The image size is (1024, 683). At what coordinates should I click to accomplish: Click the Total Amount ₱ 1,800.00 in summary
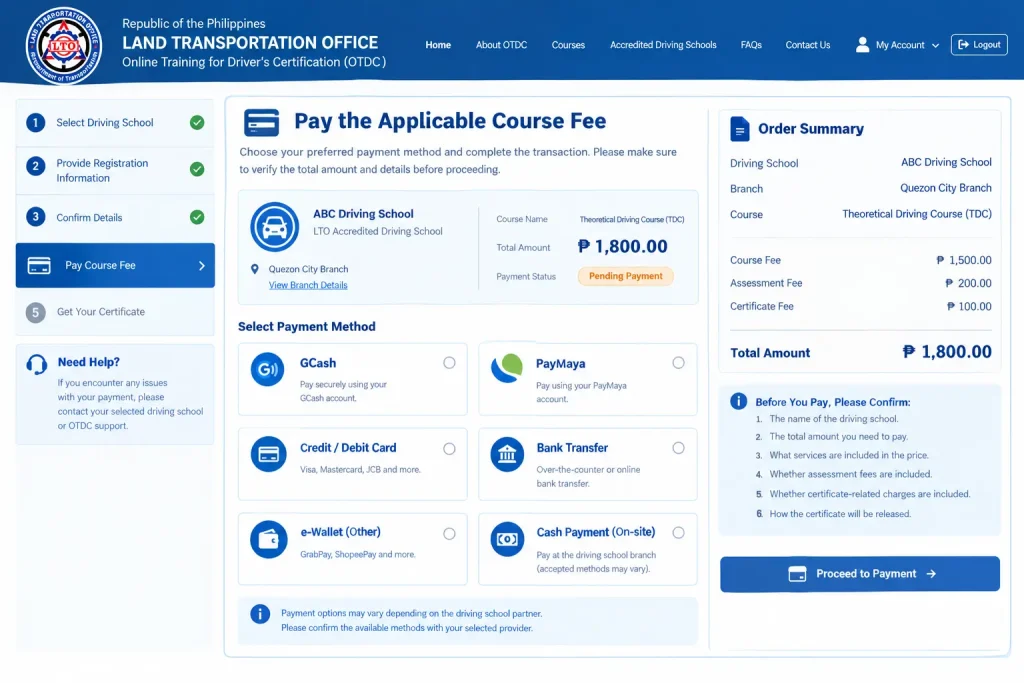tap(947, 352)
